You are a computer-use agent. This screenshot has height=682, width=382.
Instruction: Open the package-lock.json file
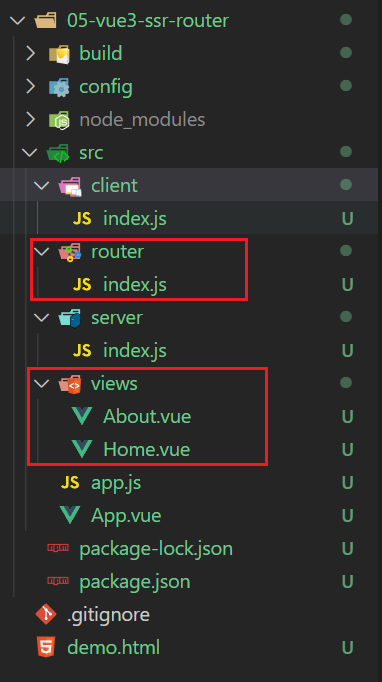[x=156, y=549]
